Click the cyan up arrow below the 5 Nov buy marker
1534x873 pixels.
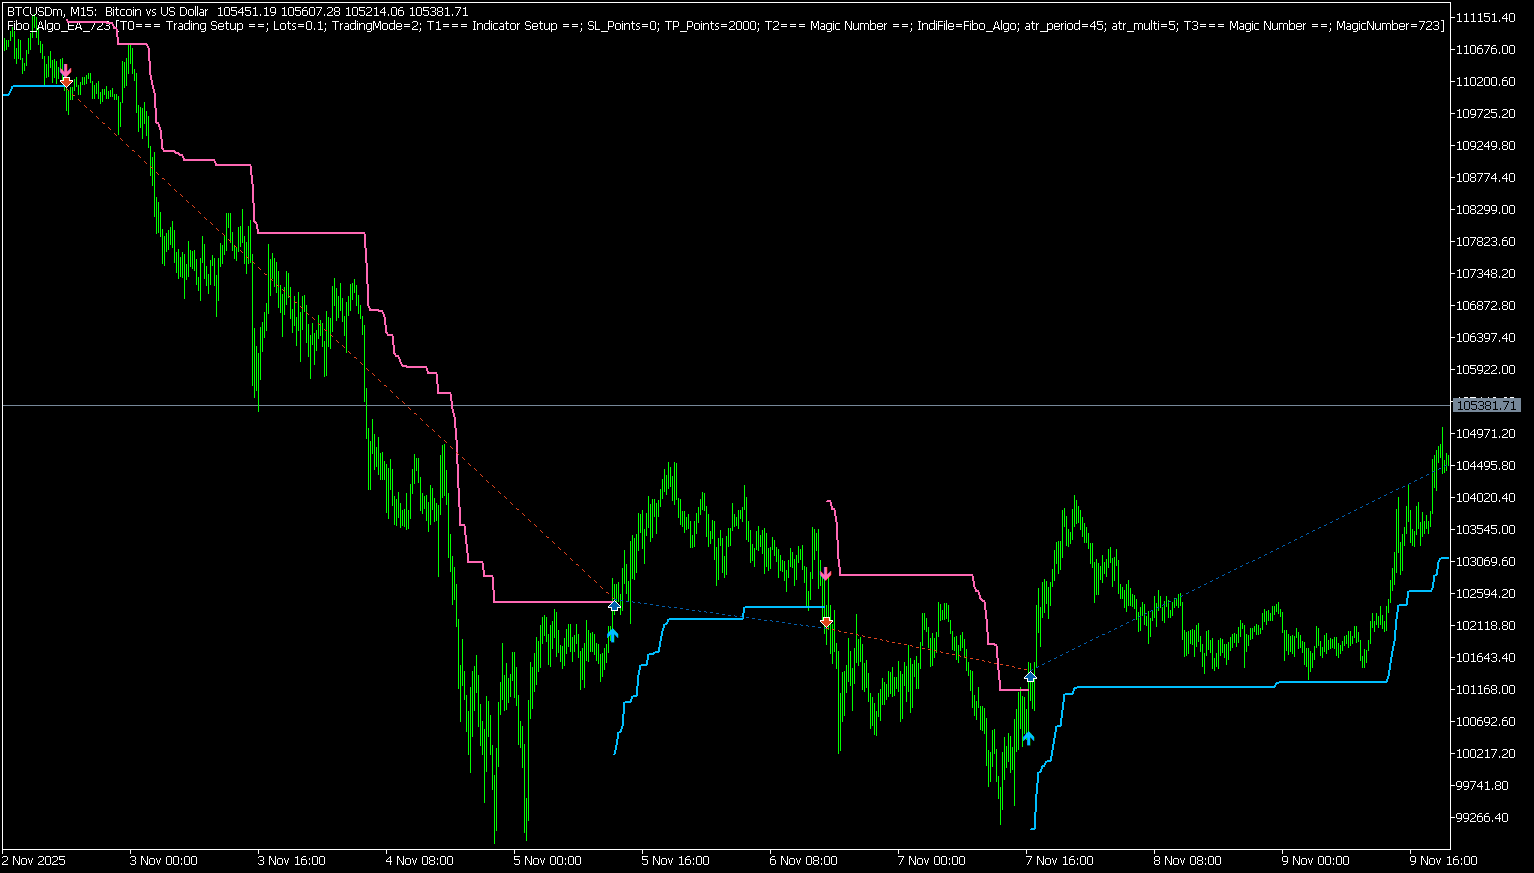click(x=613, y=633)
